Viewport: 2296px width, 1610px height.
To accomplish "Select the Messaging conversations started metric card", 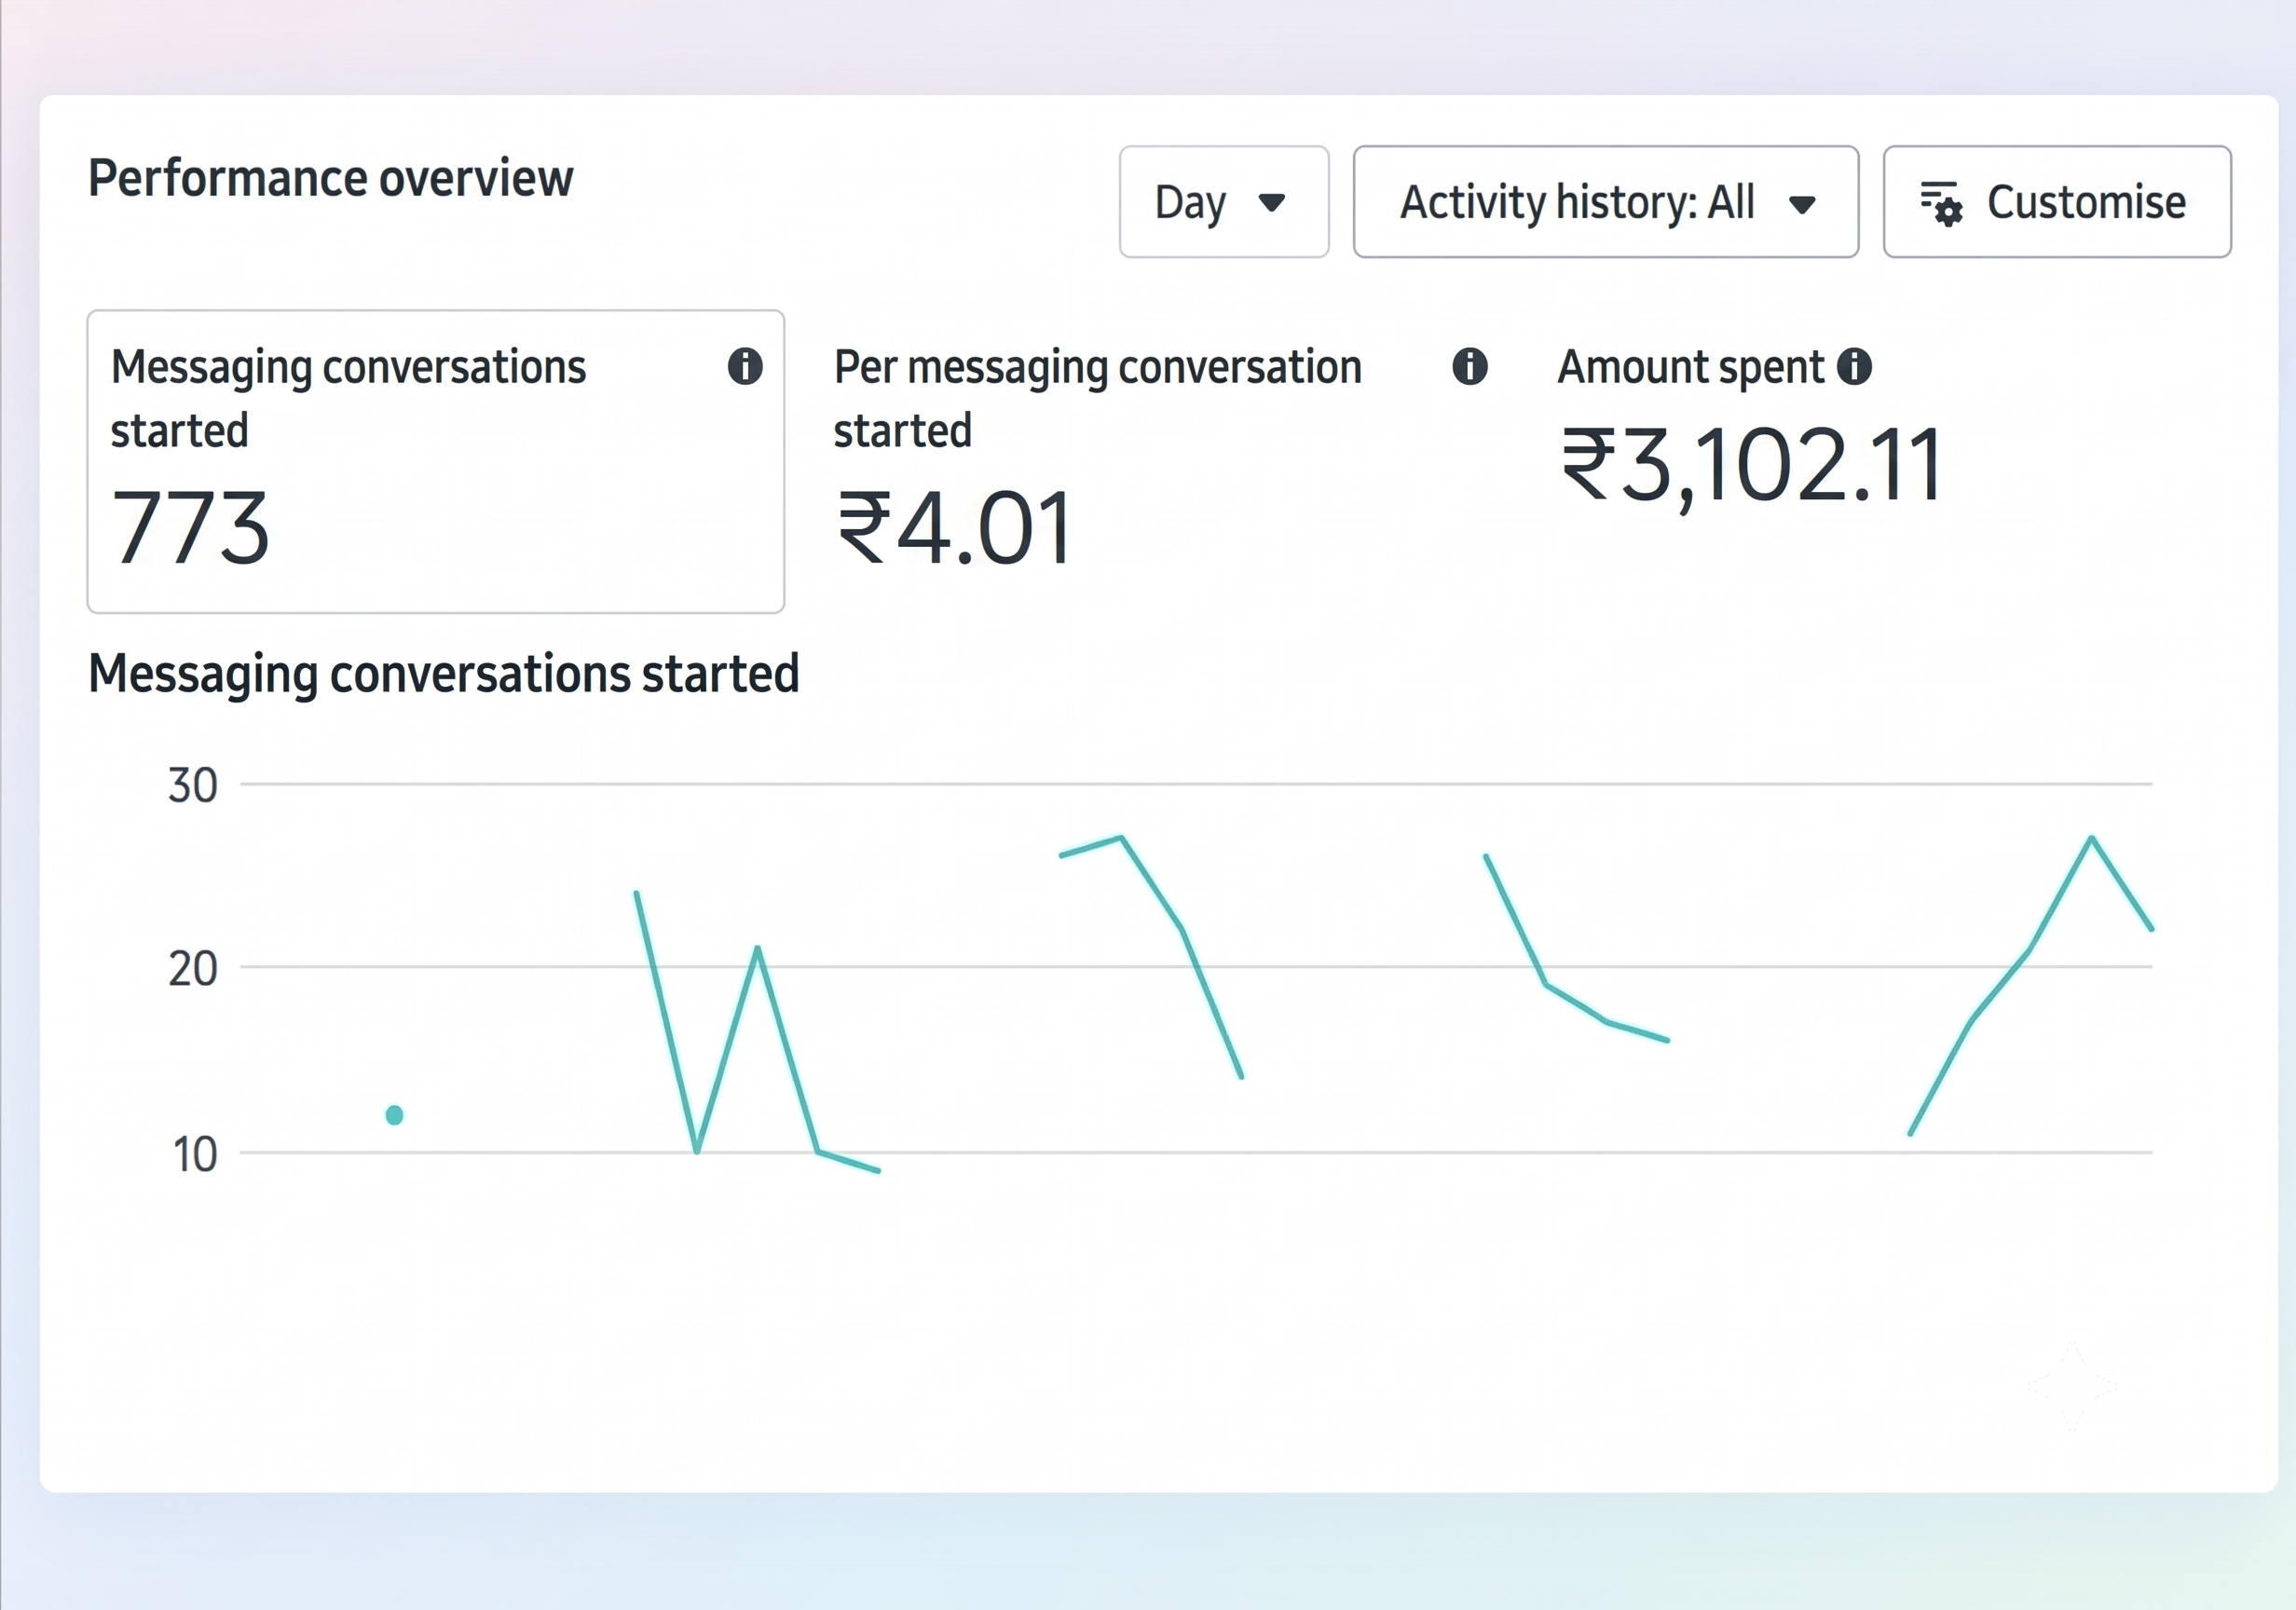I will pos(436,461).
